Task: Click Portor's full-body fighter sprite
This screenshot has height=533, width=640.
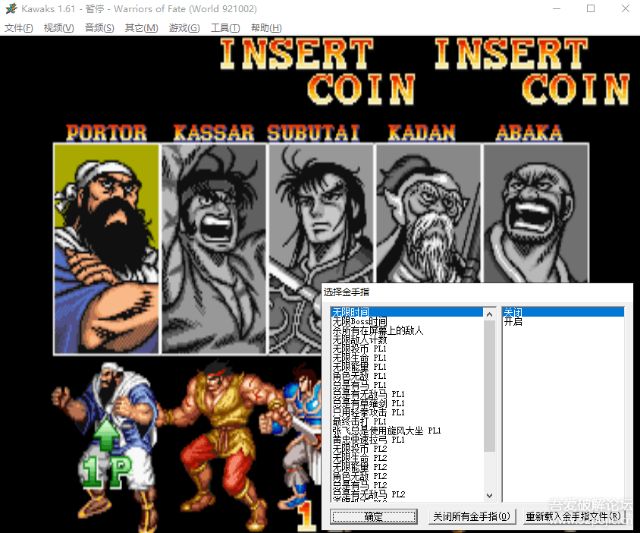Action: [x=107, y=443]
